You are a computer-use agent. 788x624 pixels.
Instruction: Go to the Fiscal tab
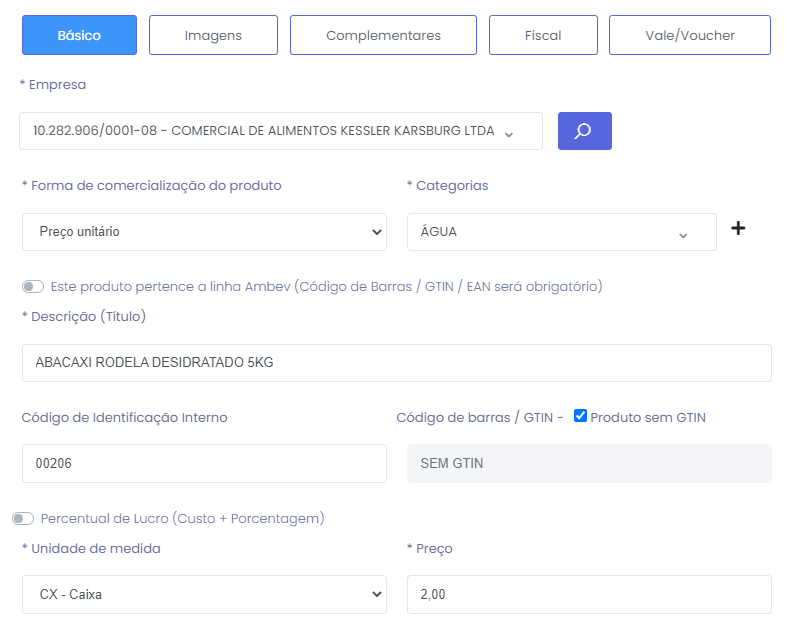[x=543, y=35]
